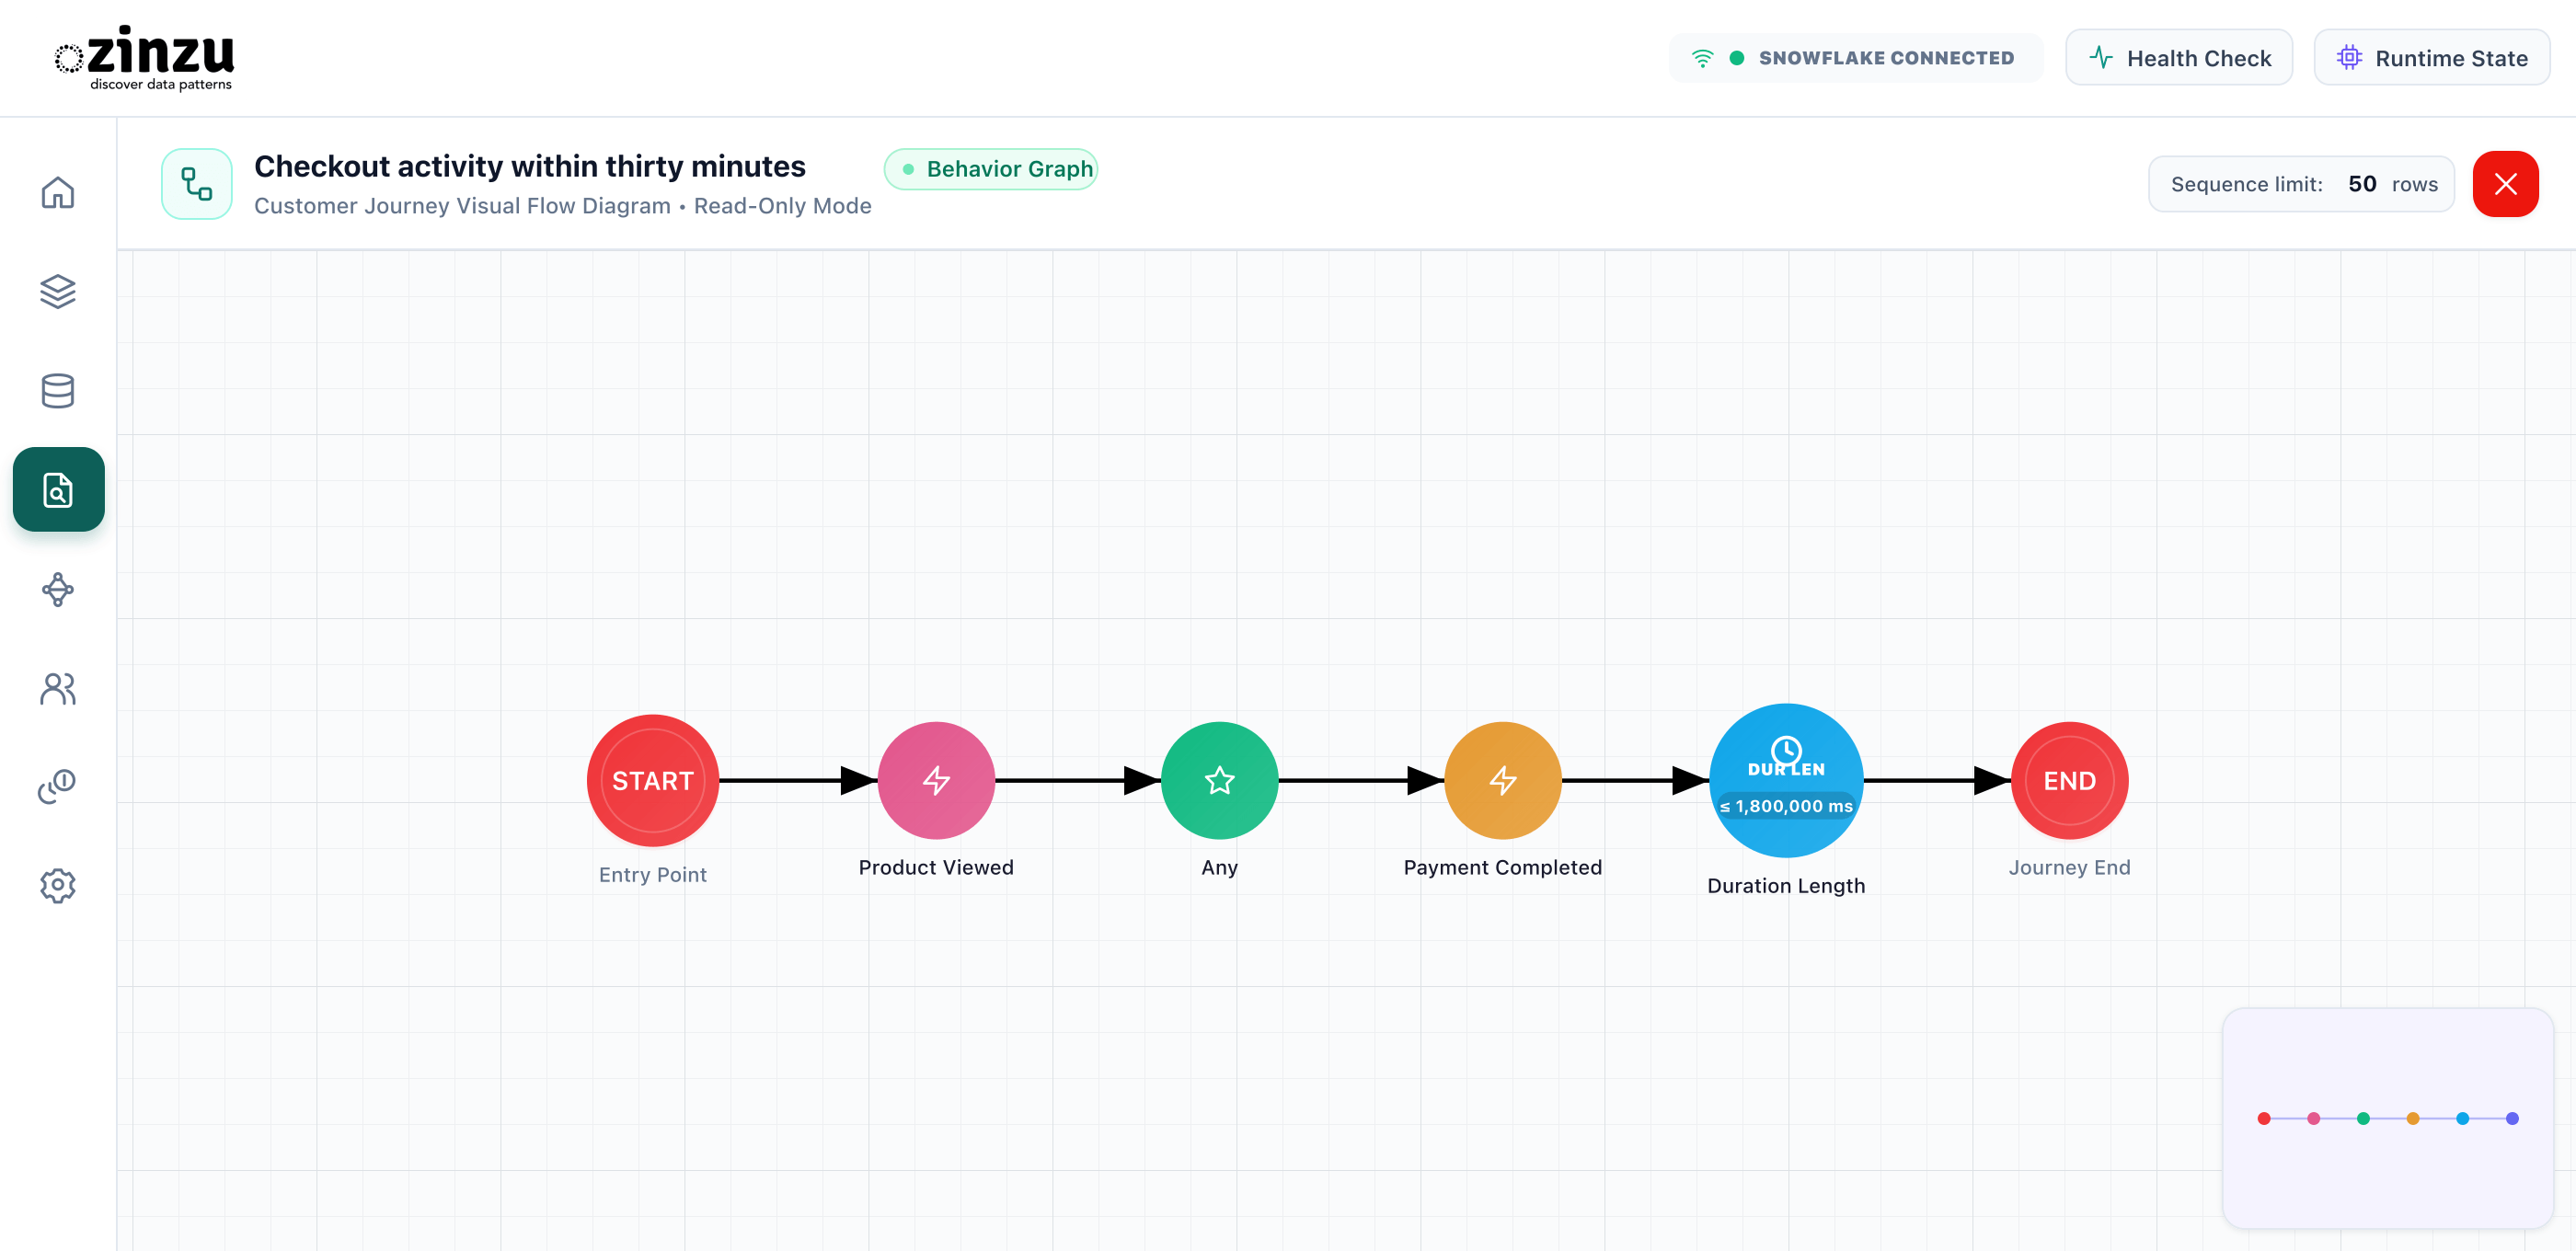Open the users sidebar icon
The width and height of the screenshot is (2576, 1251).
point(58,688)
